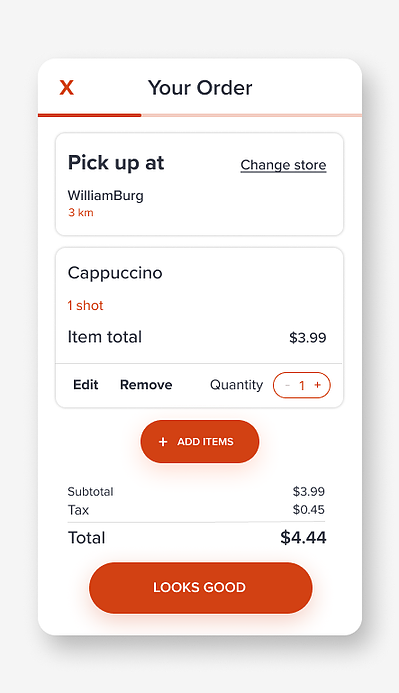Viewport: 399px width, 693px height.
Task: Select the WilliamBurg store name
Action: coord(106,195)
